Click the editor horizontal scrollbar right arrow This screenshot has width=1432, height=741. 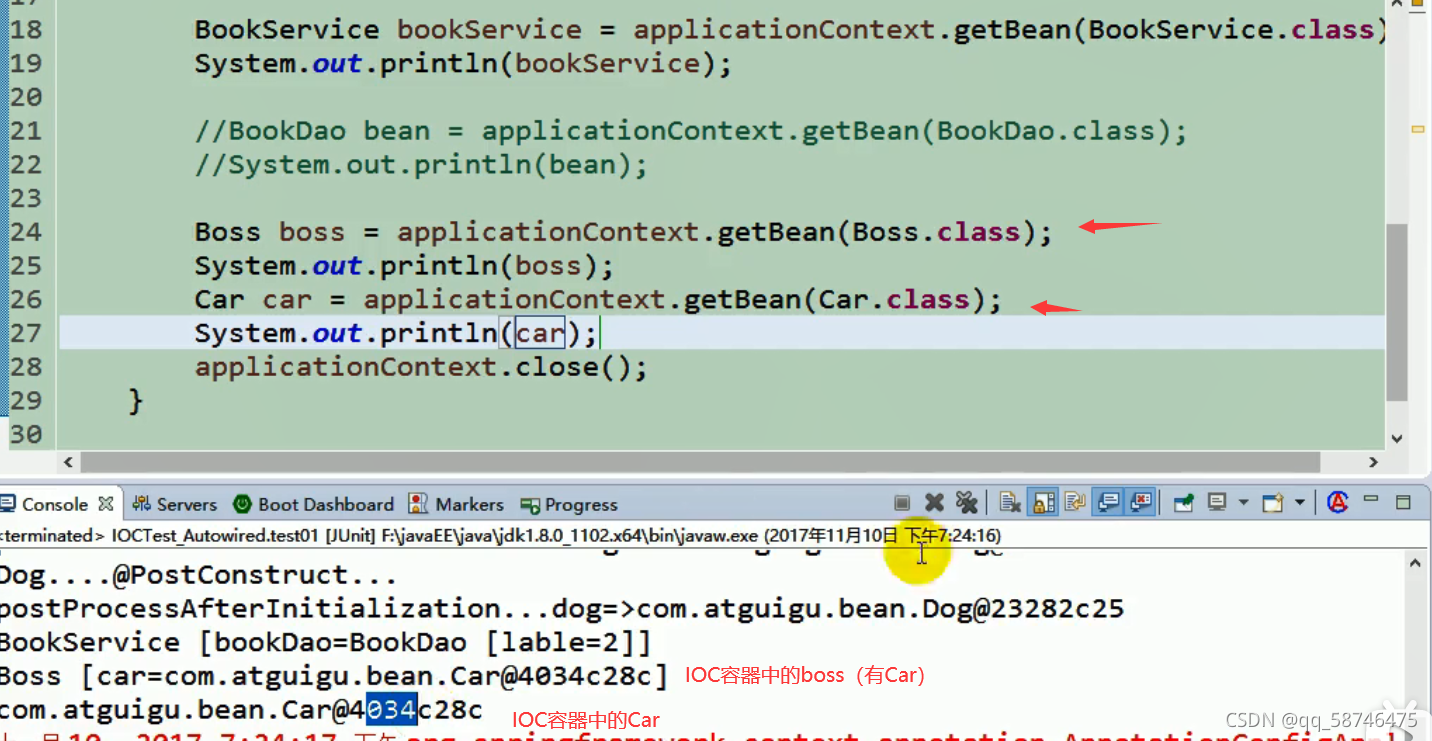1373,462
